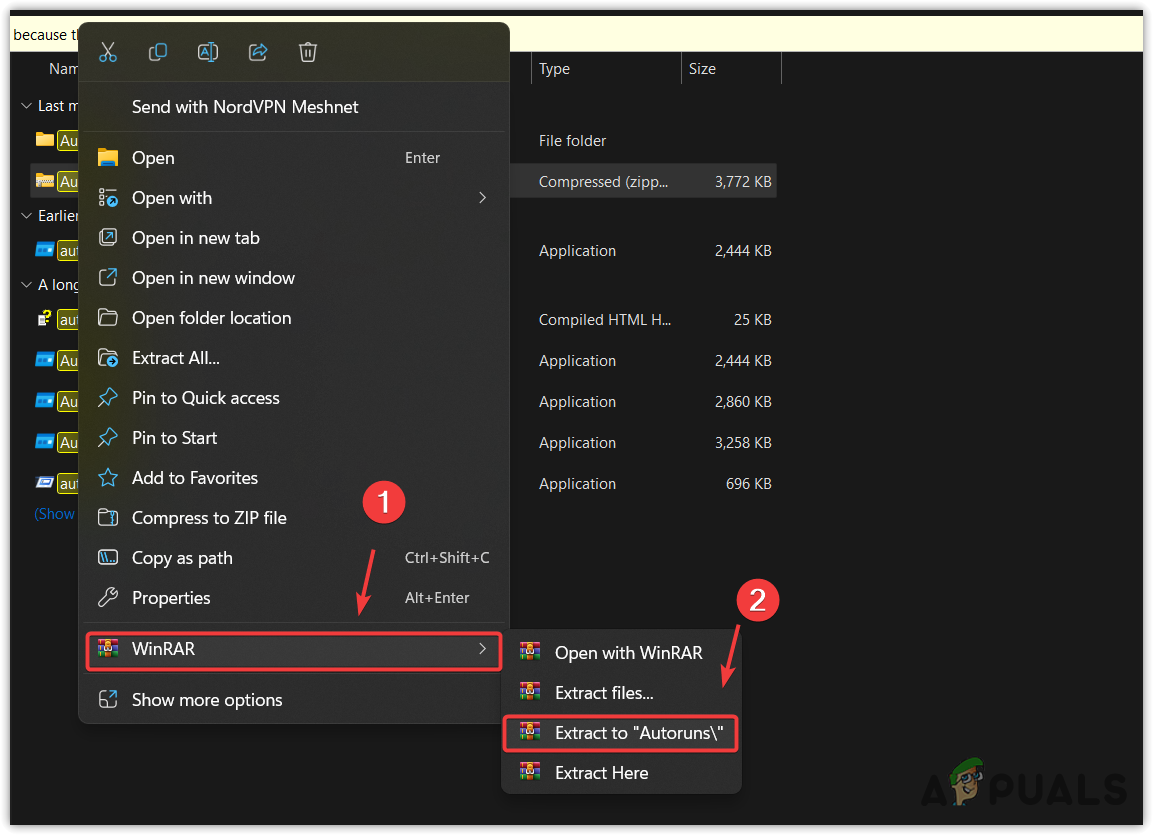Select Extract All option
The width and height of the screenshot is (1153, 835).
tap(176, 358)
